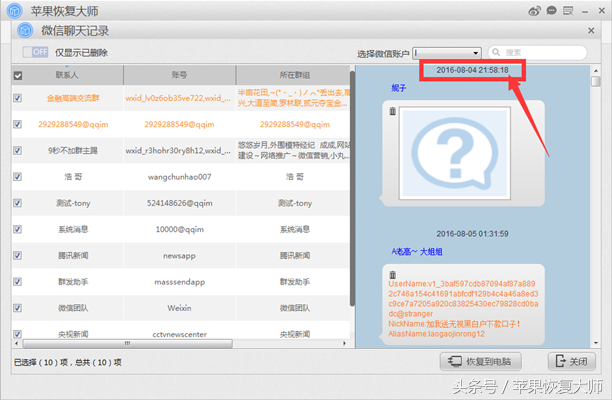Open the Weibo icon in title bar
Viewport: 612px width, 400px height.
tap(534, 11)
